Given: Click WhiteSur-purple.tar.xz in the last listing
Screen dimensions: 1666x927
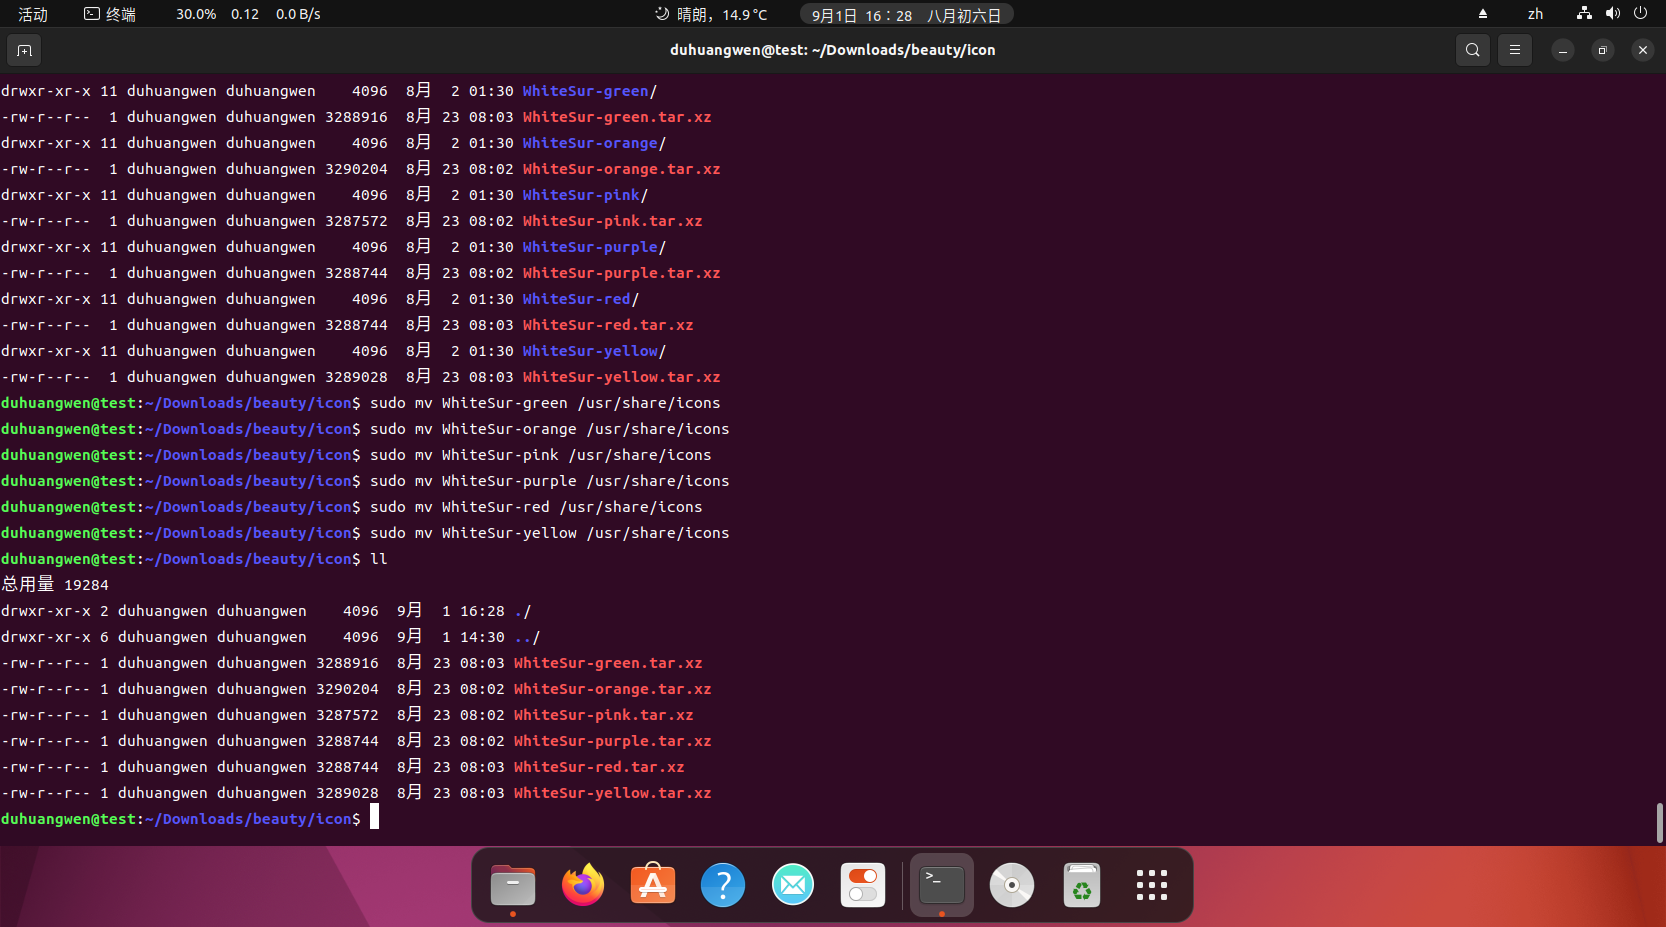Looking at the screenshot, I should tap(612, 741).
